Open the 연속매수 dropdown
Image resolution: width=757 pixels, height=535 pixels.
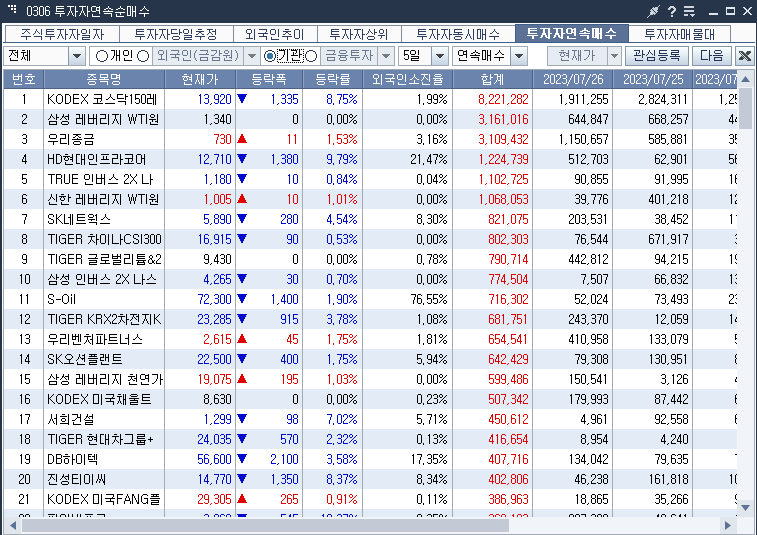(519, 56)
